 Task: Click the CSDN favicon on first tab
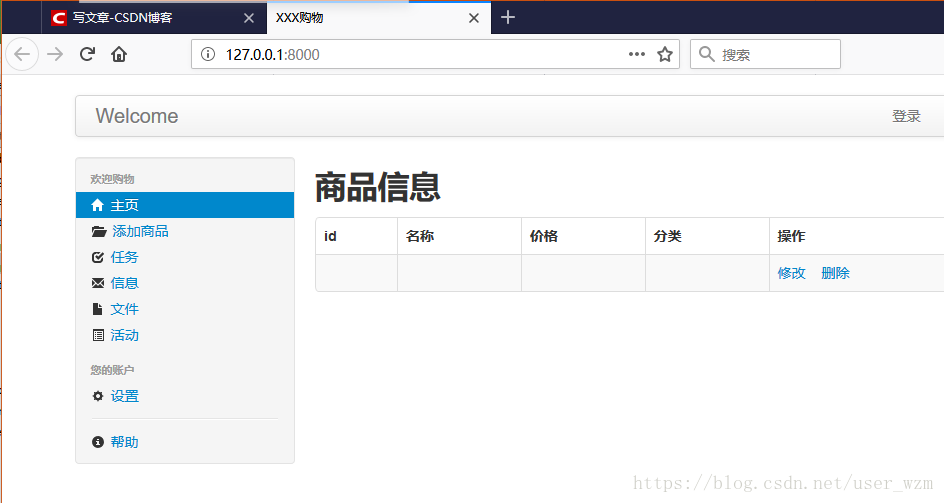click(x=58, y=18)
